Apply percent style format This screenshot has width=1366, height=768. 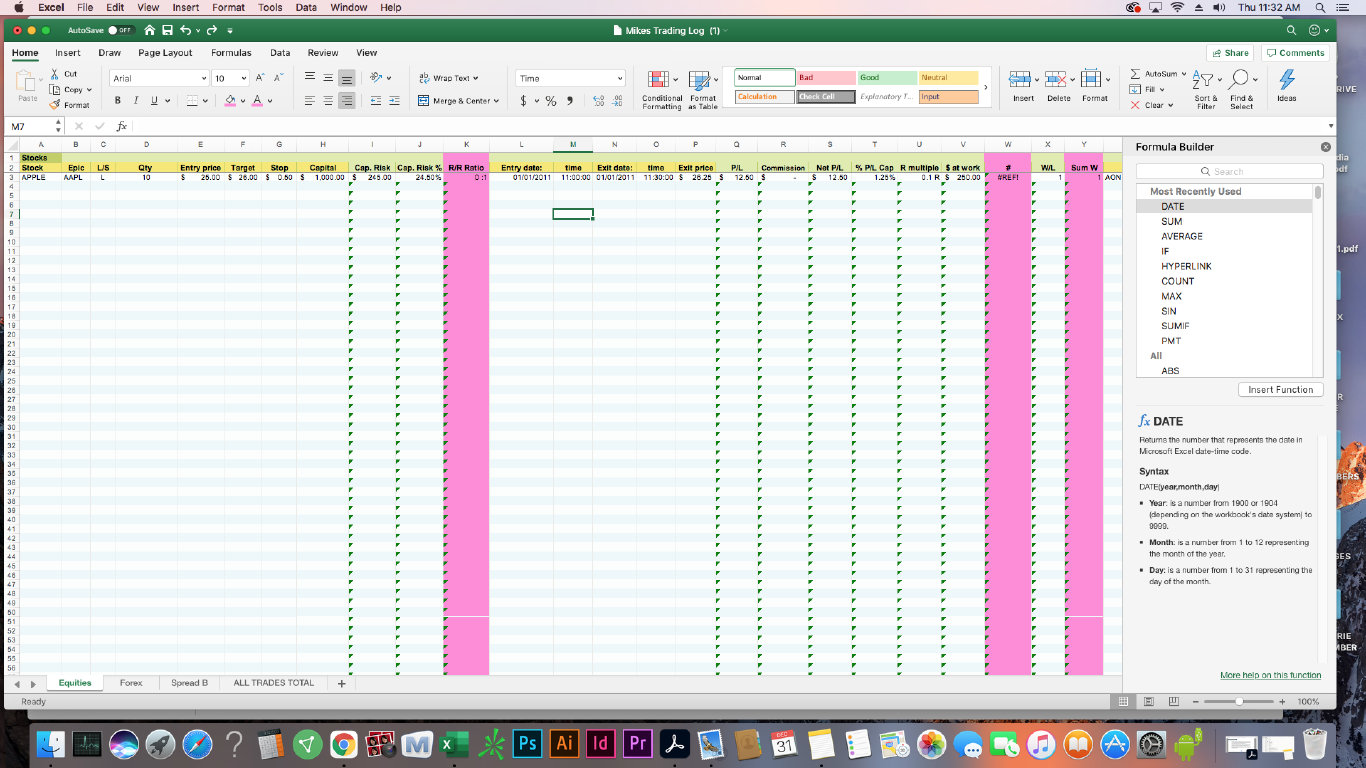point(551,101)
